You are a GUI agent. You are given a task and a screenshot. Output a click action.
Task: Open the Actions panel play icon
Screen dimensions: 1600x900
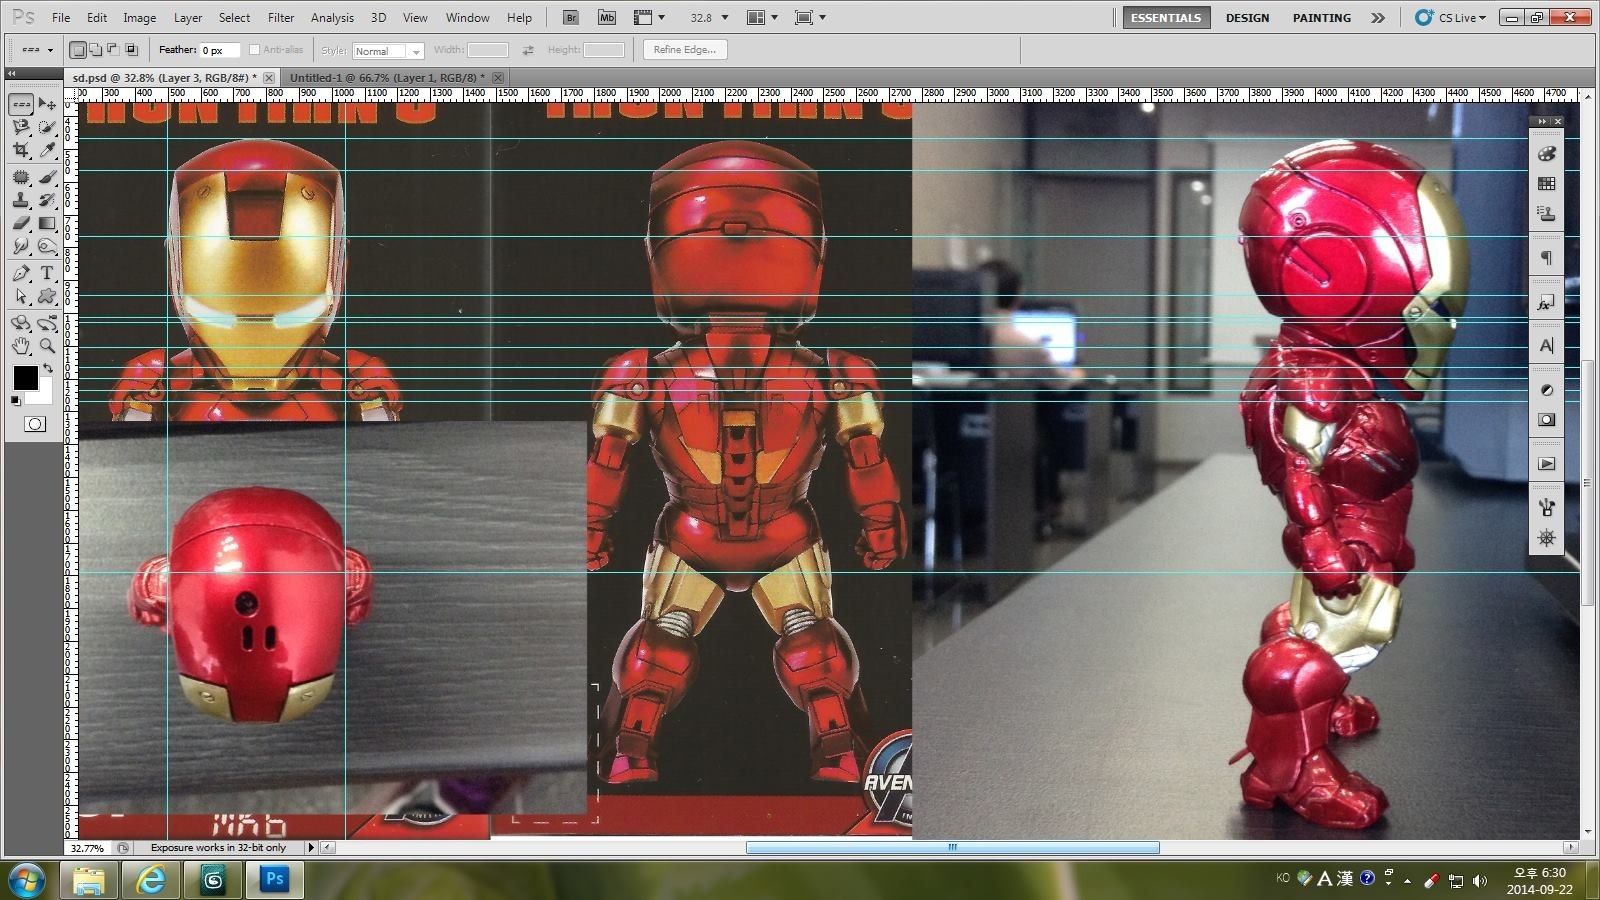[x=1546, y=464]
